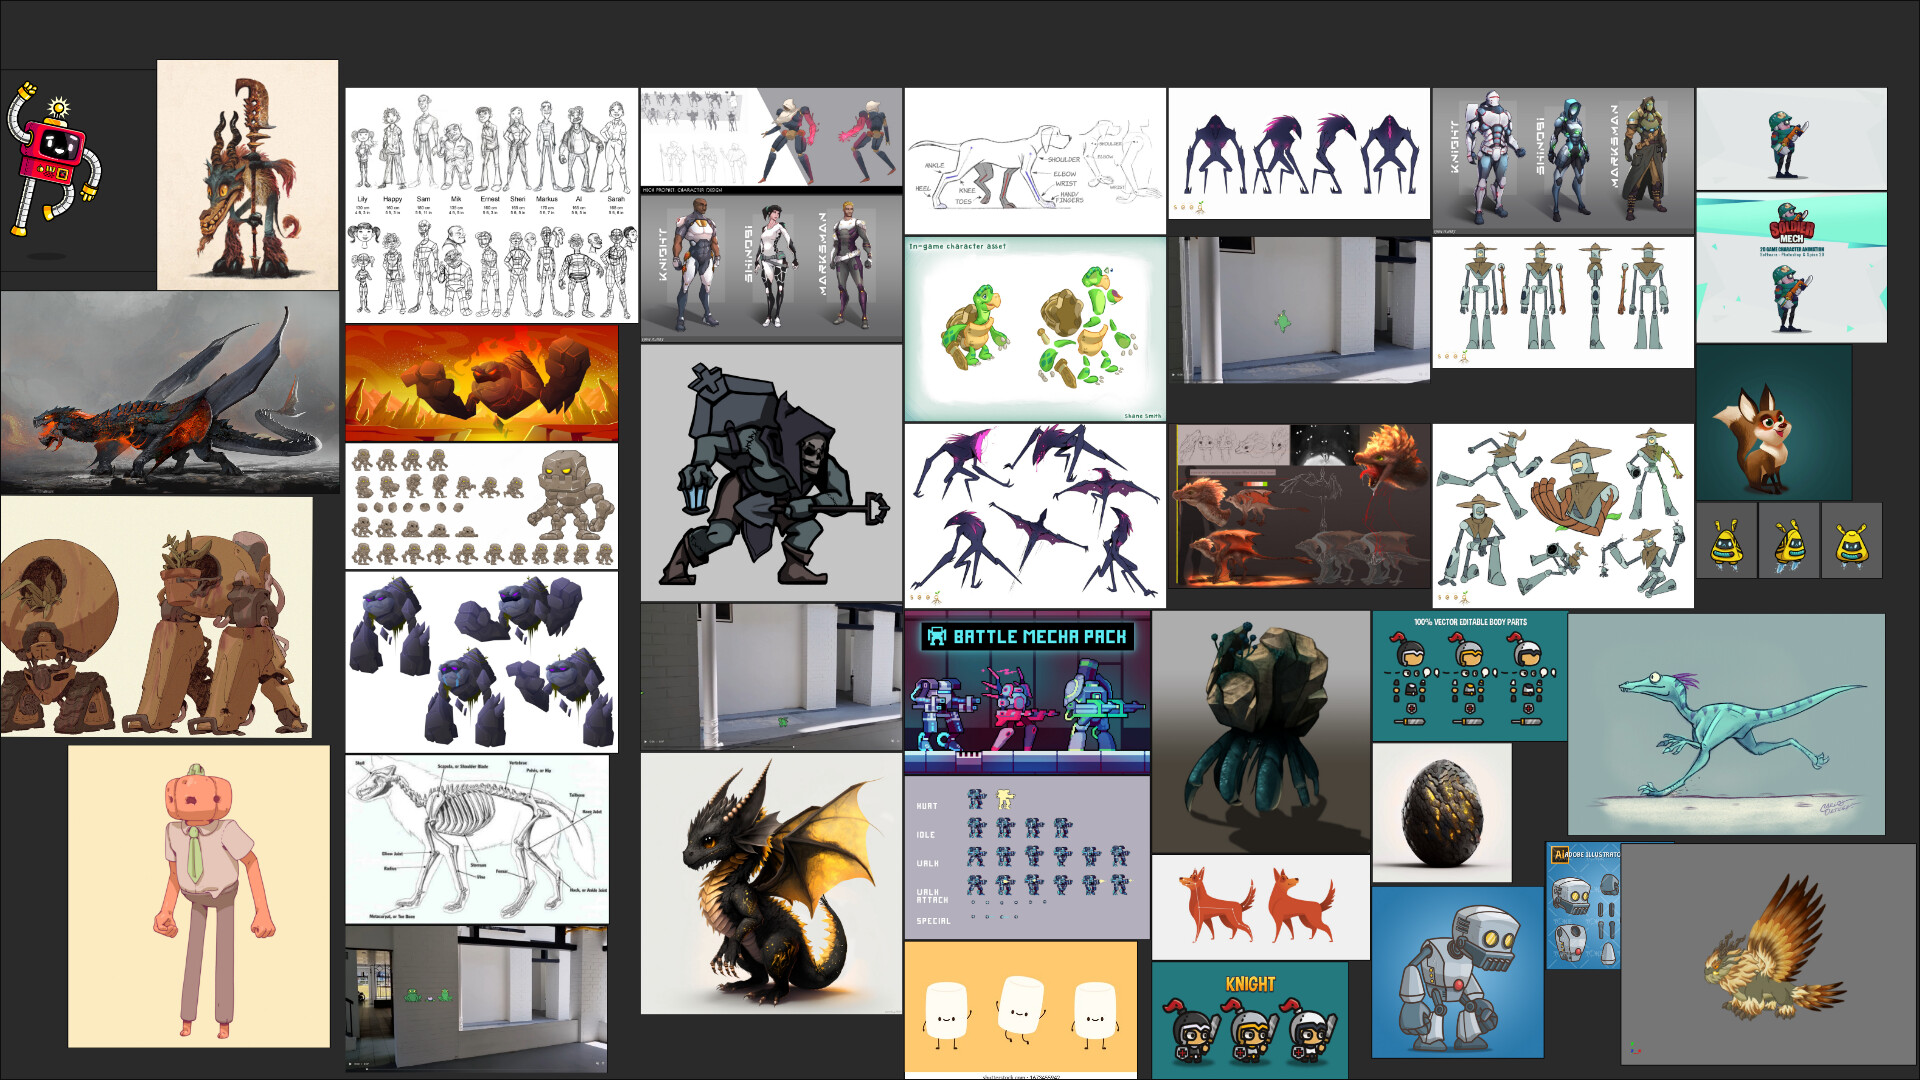Click the Knight sprite pack image
The width and height of the screenshot is (1920, 1080).
click(x=1250, y=1020)
